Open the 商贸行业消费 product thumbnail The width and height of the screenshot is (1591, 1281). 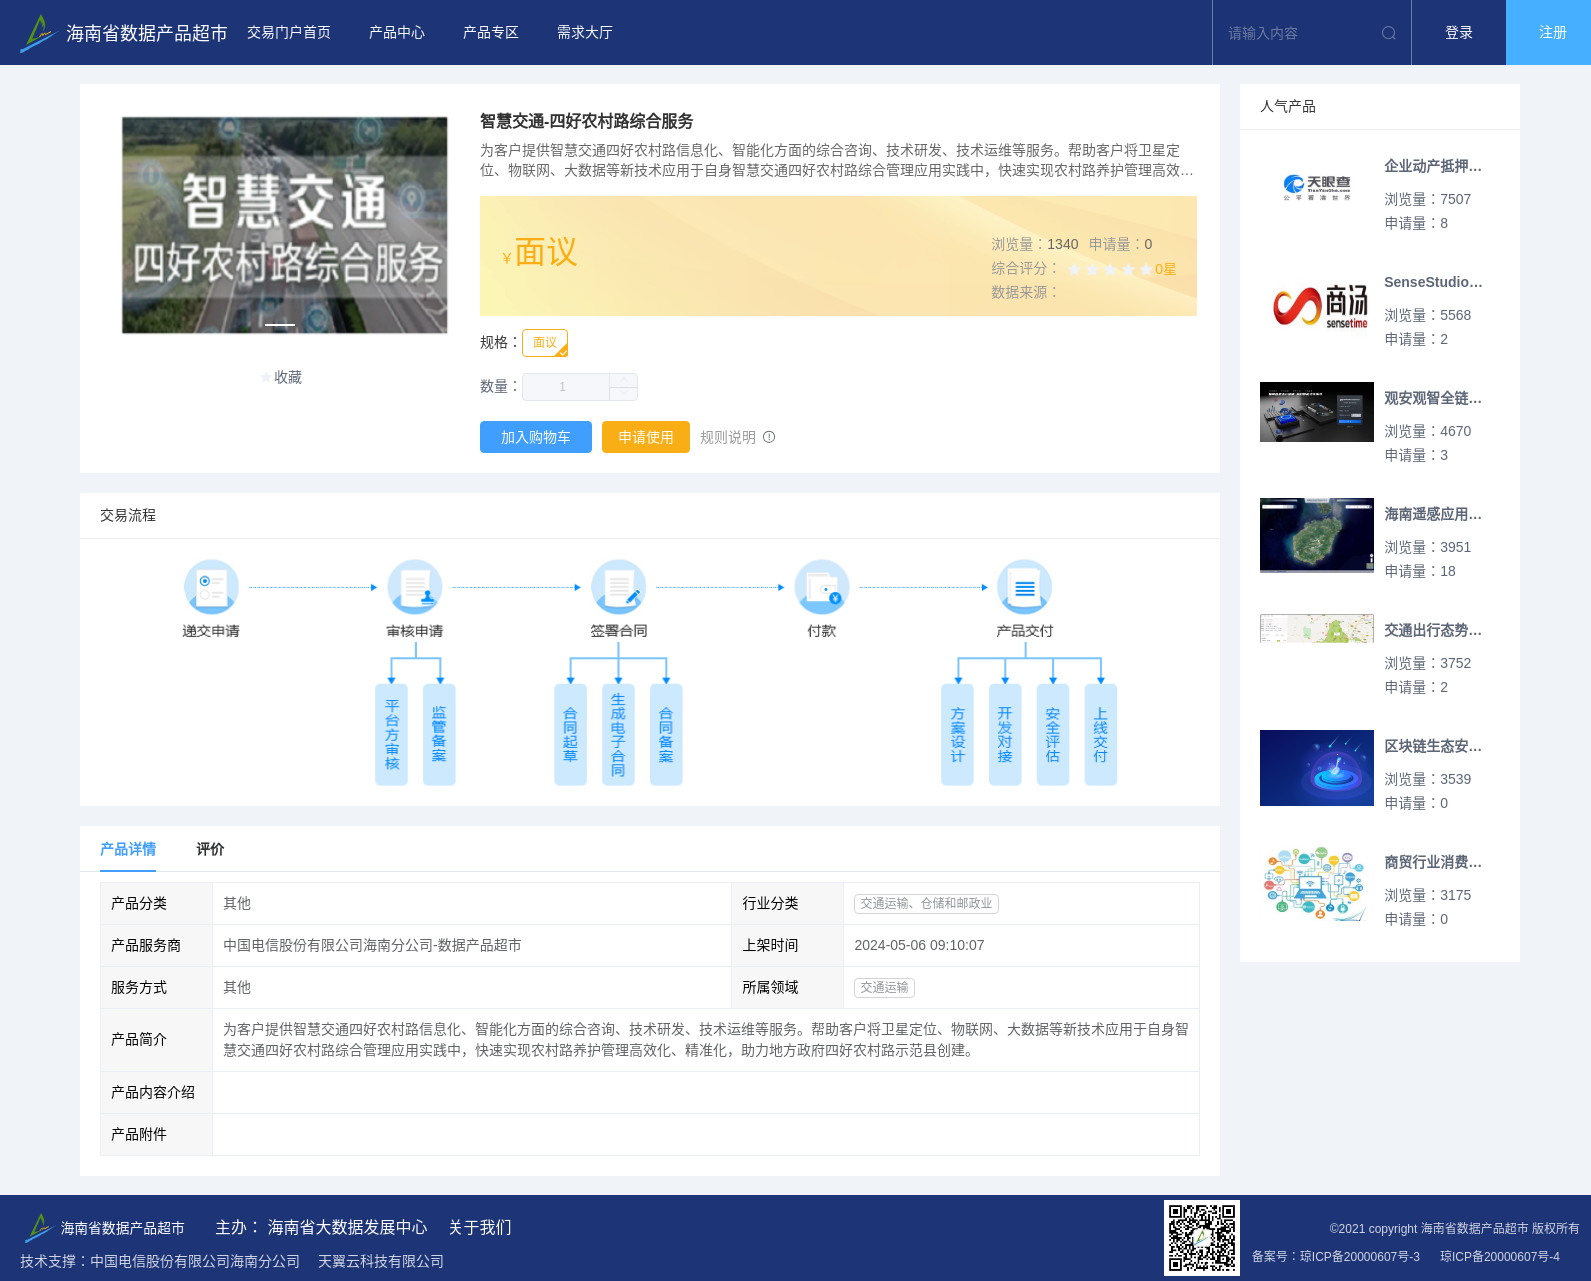pos(1317,884)
